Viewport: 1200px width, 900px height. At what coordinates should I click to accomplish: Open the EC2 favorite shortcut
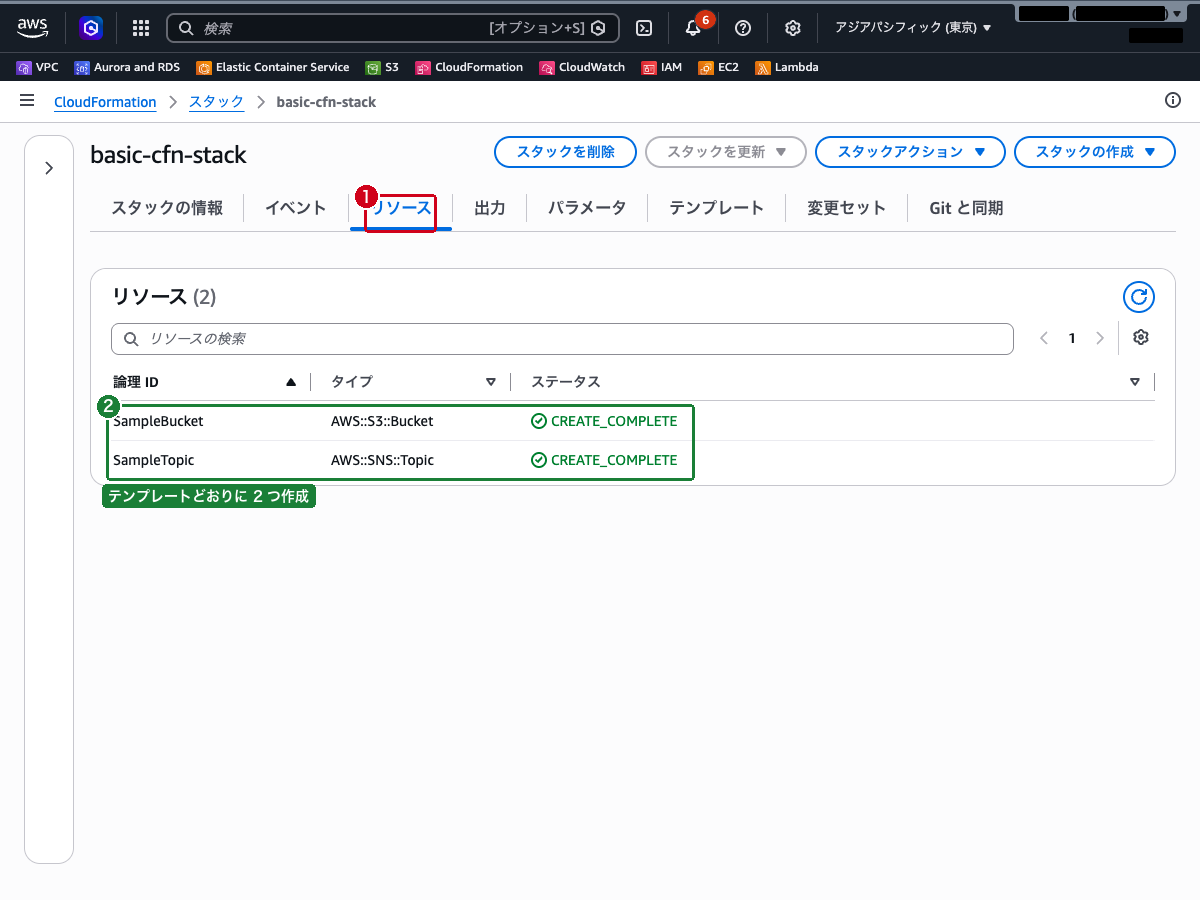click(x=719, y=67)
